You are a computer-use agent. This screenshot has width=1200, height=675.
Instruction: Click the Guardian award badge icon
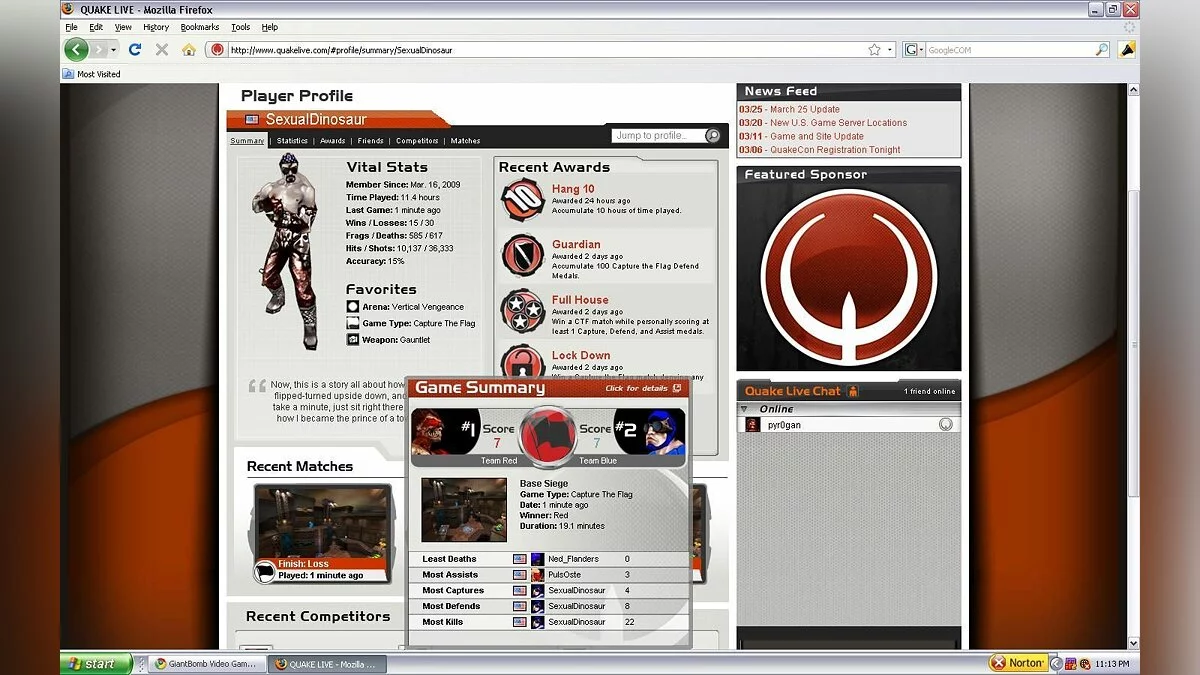pos(522,256)
